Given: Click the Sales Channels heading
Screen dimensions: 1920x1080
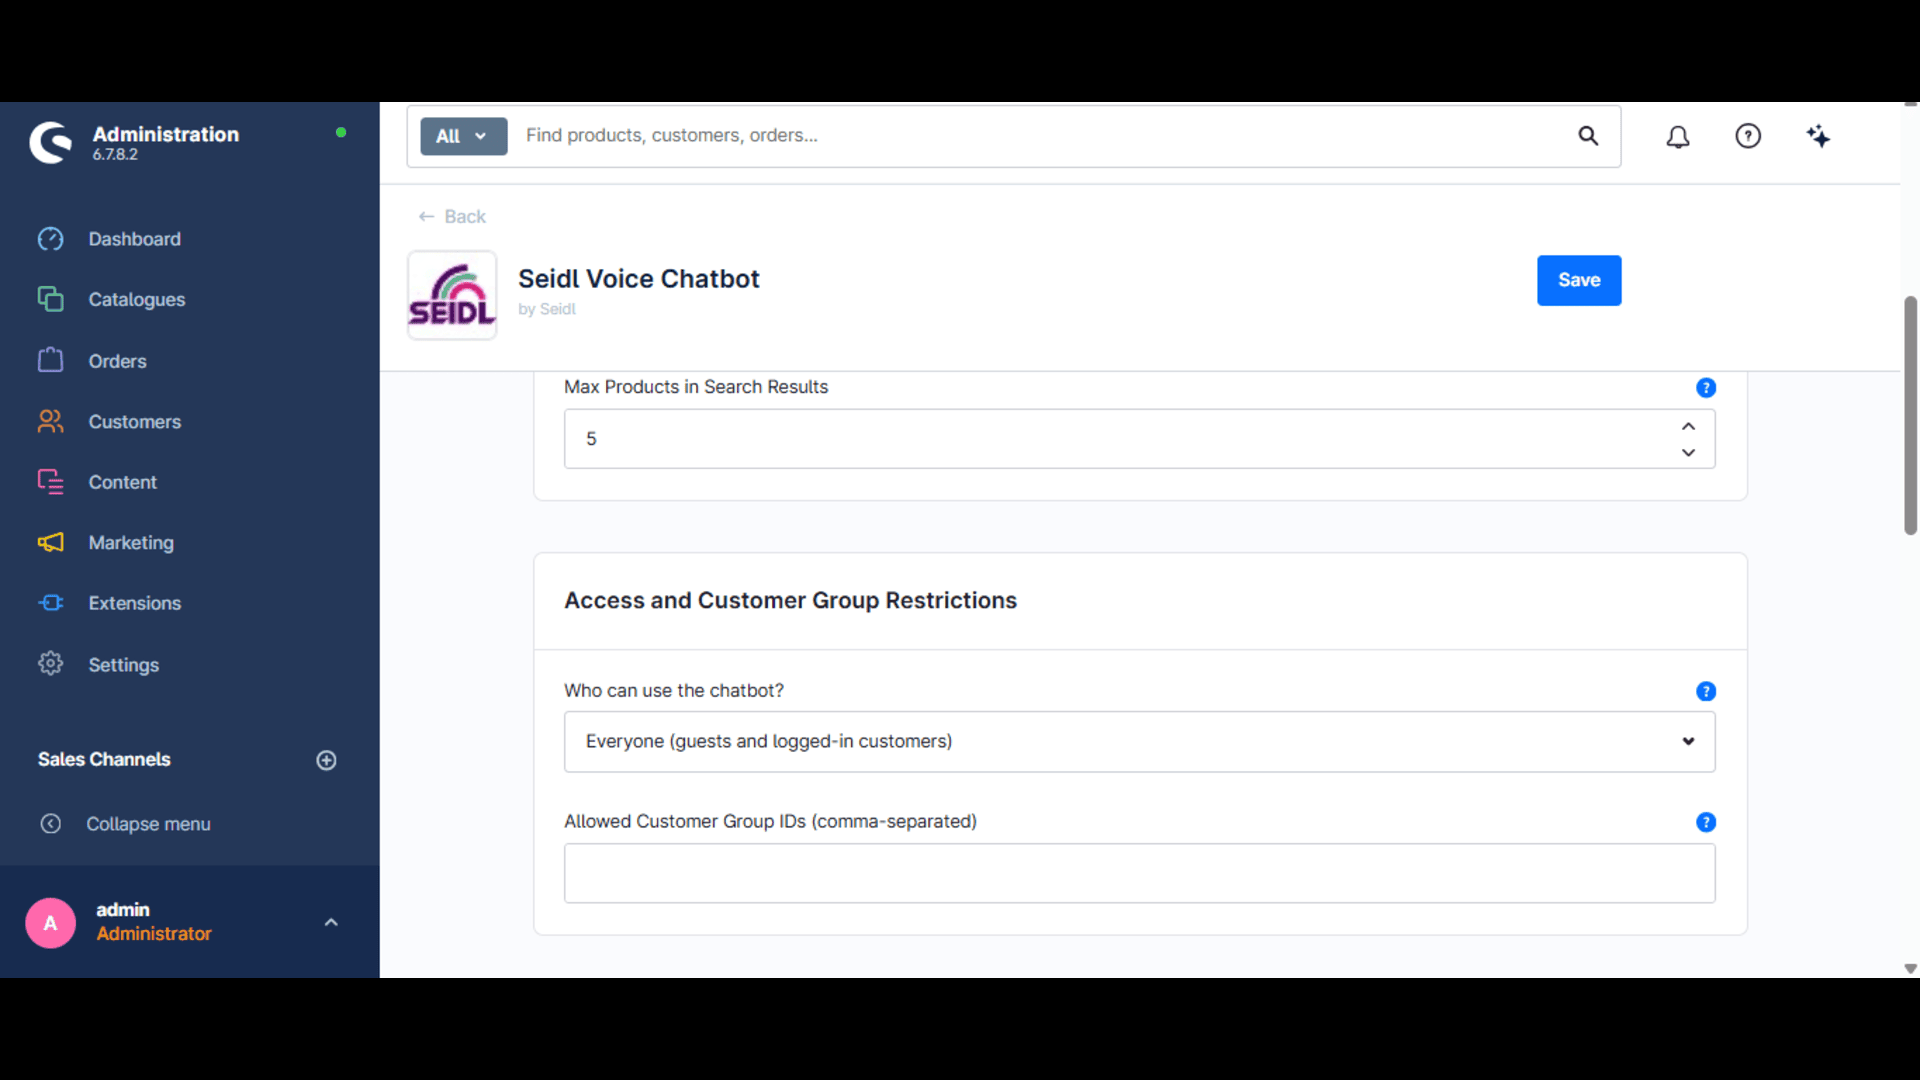Looking at the screenshot, I should tap(104, 760).
